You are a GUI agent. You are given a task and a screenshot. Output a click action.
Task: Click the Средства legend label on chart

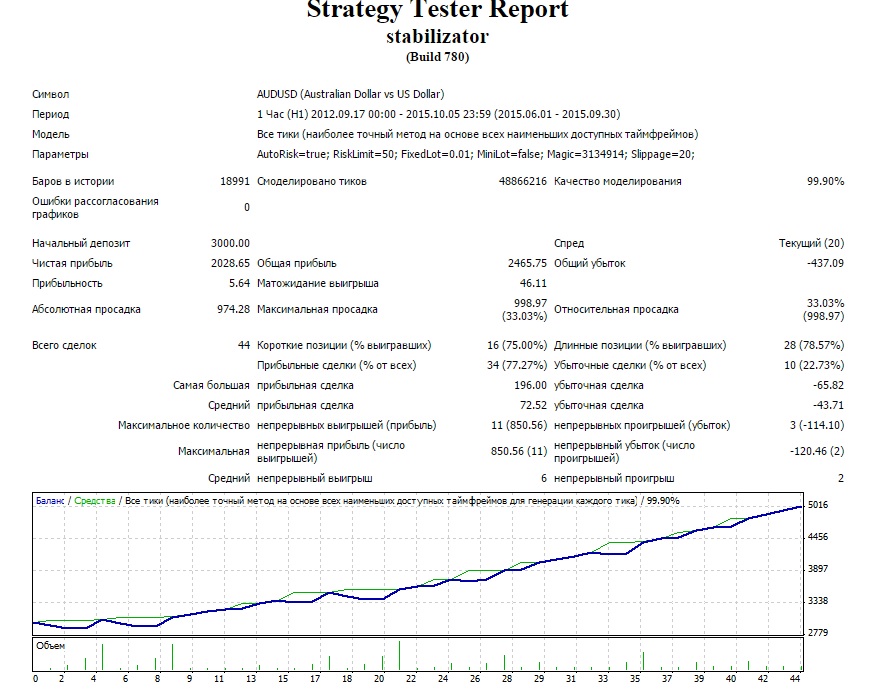(94, 501)
